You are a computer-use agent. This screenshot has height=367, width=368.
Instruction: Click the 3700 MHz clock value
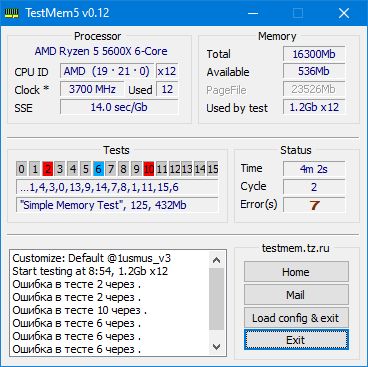point(92,89)
